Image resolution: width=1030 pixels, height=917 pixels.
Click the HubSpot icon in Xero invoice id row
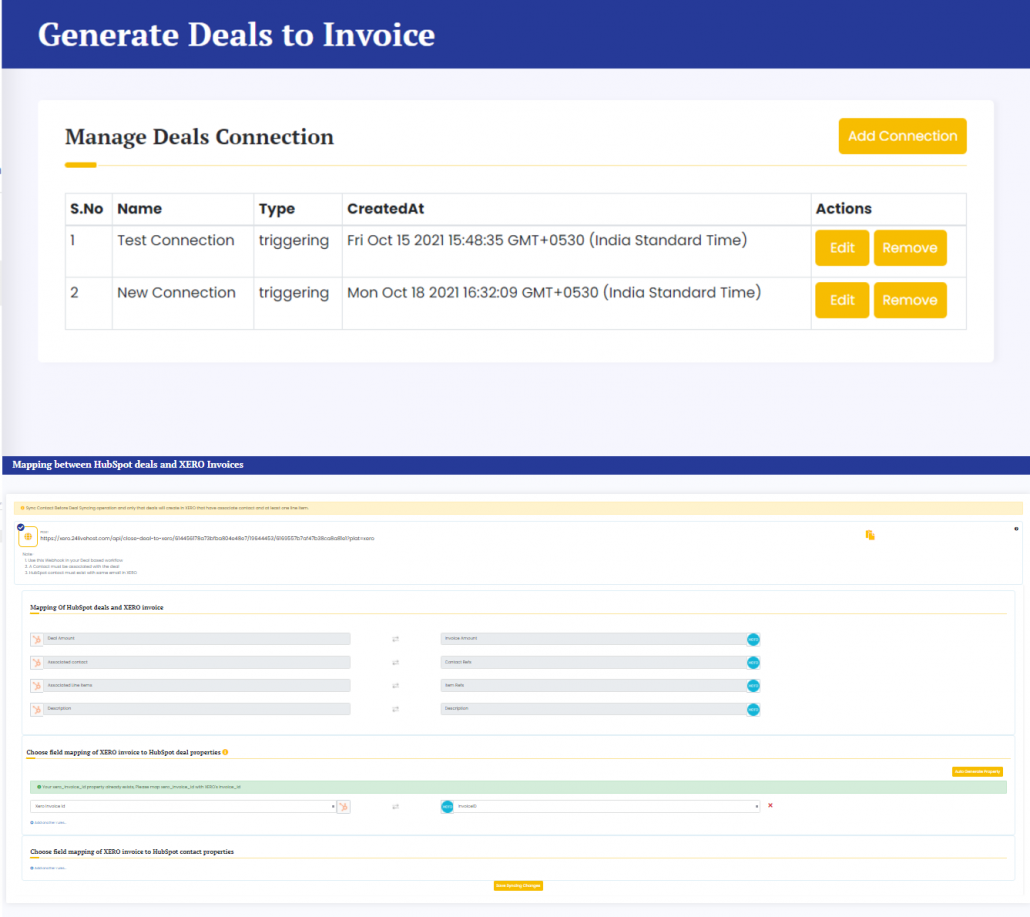[x=344, y=806]
